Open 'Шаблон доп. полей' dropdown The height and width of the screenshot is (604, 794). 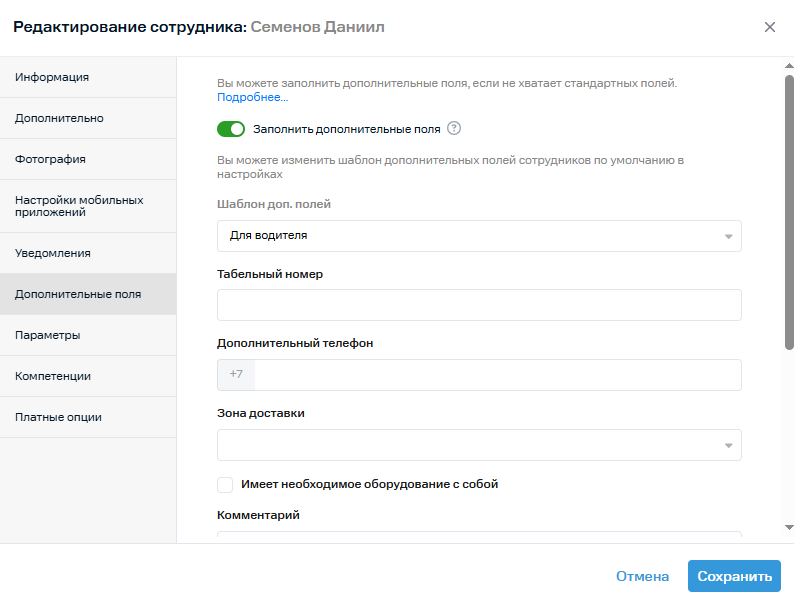[479, 236]
